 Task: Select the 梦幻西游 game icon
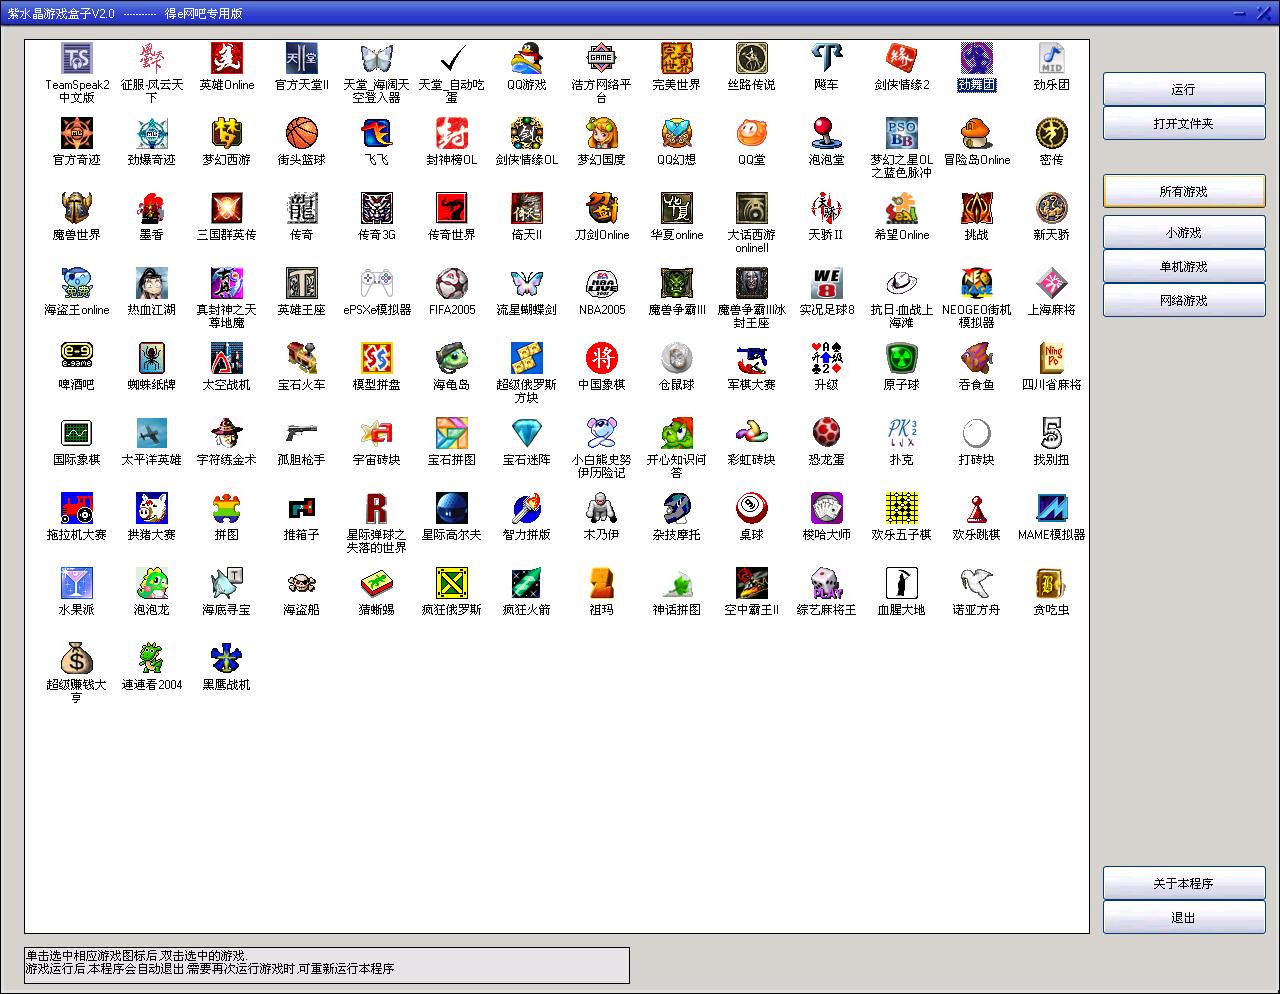click(227, 133)
